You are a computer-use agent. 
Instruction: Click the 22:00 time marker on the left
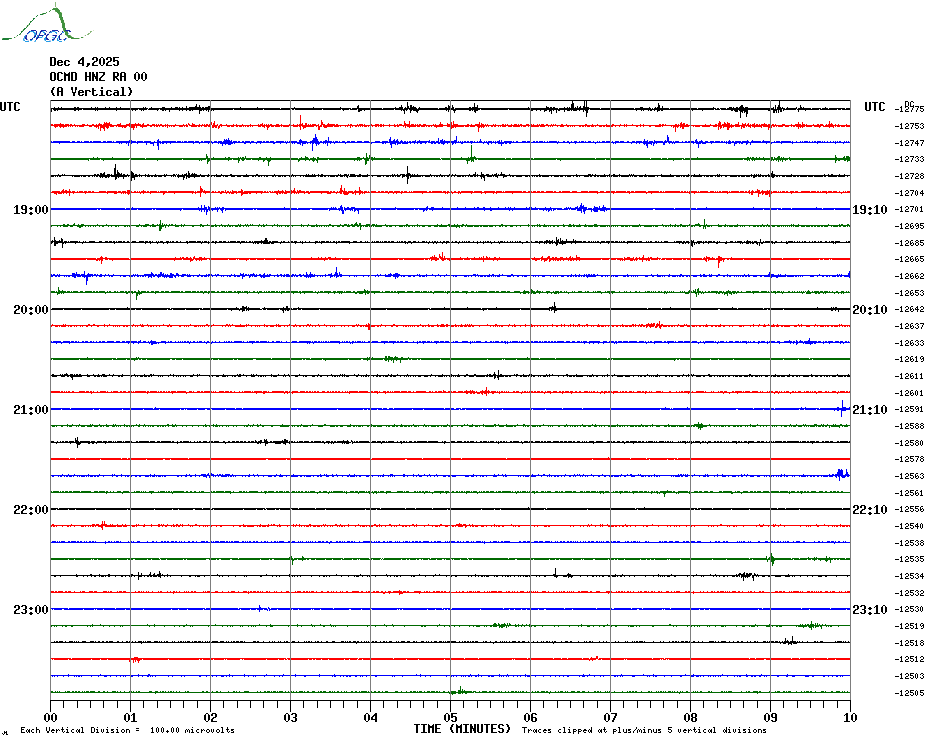pyautogui.click(x=30, y=510)
